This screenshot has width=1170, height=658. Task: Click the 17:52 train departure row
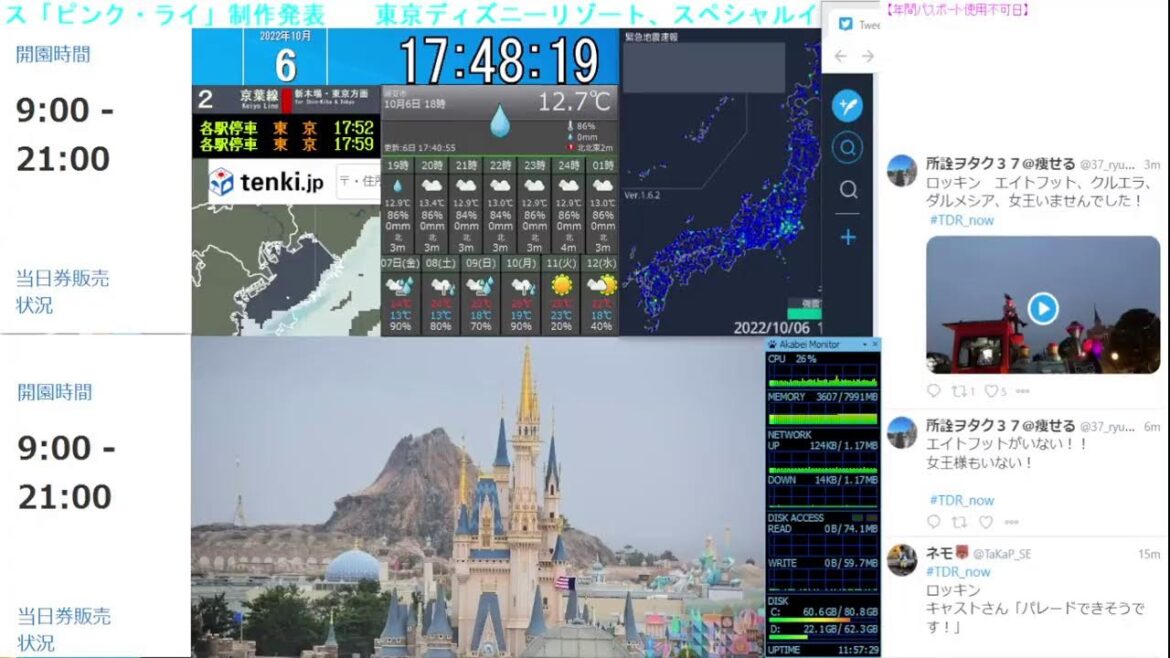click(287, 128)
